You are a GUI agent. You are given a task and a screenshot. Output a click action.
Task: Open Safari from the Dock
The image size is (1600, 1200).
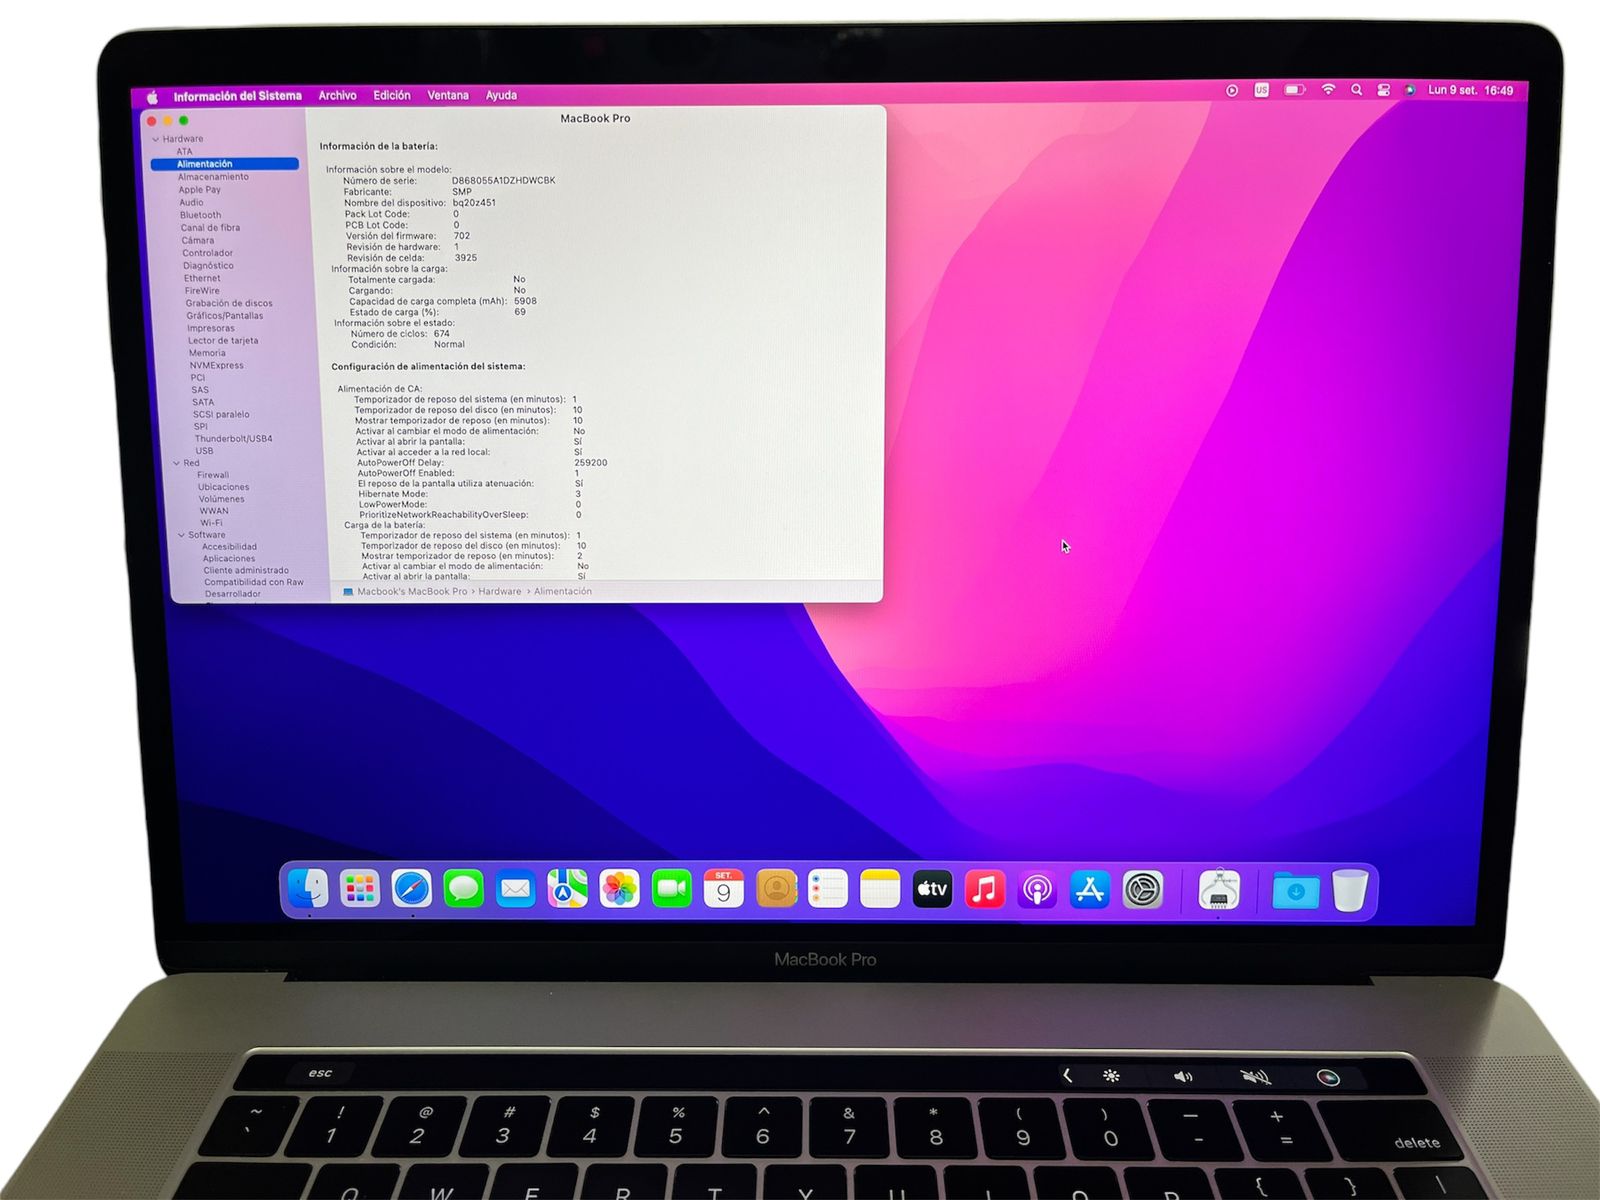[x=411, y=889]
